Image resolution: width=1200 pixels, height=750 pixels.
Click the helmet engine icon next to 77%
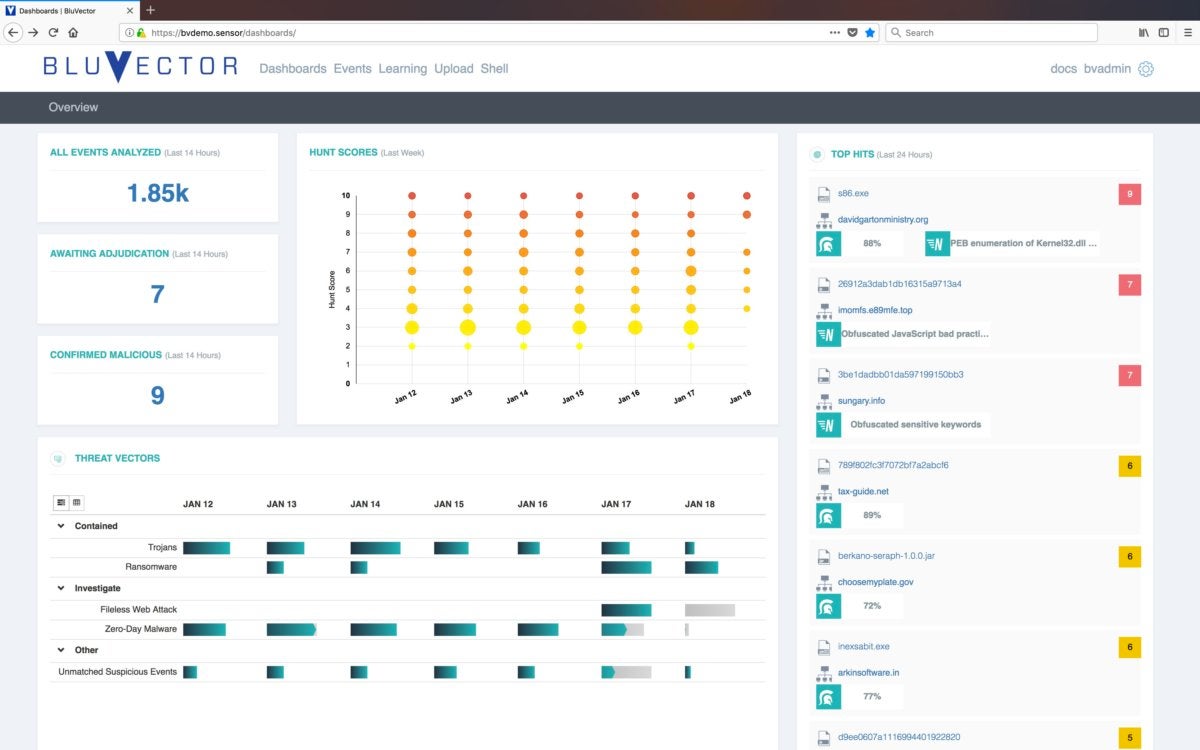coord(828,696)
